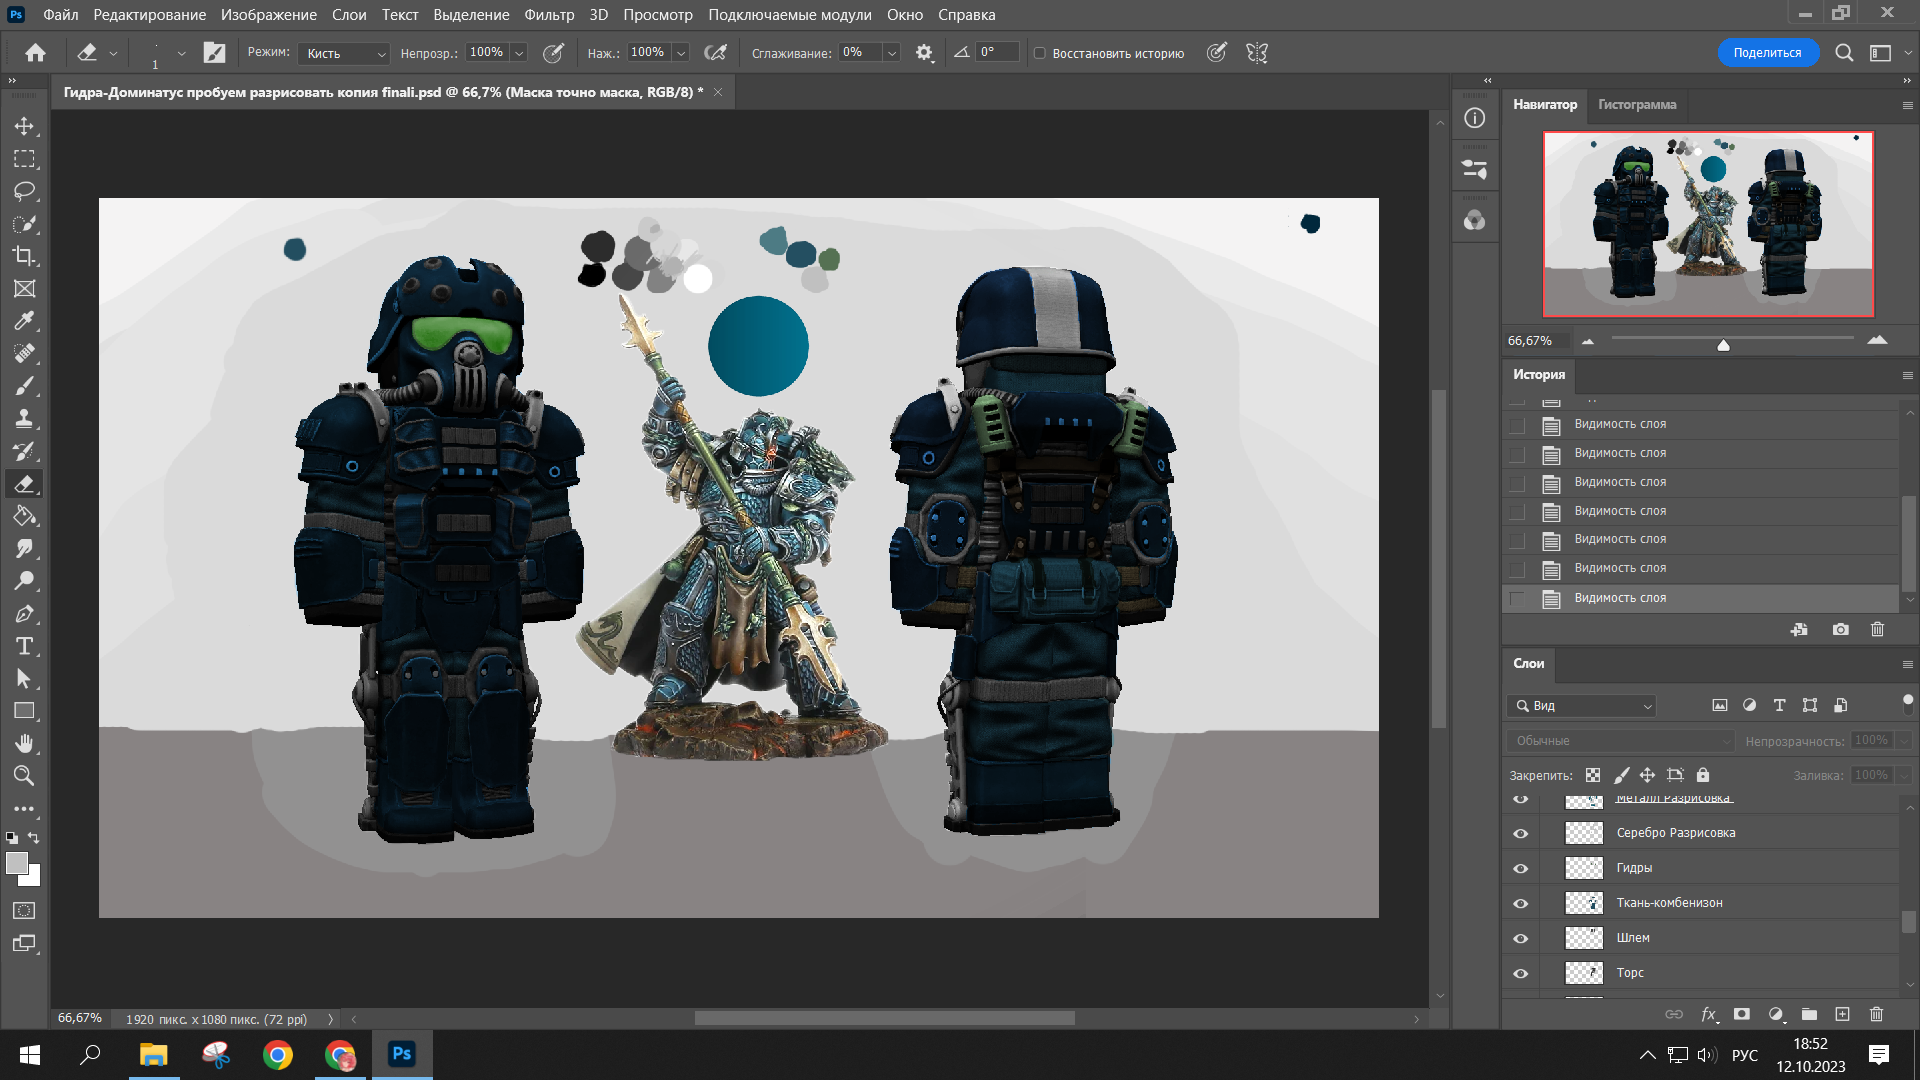1920x1080 pixels.
Task: Hide the Ткань-комбенизон layer
Action: click(x=1520, y=903)
